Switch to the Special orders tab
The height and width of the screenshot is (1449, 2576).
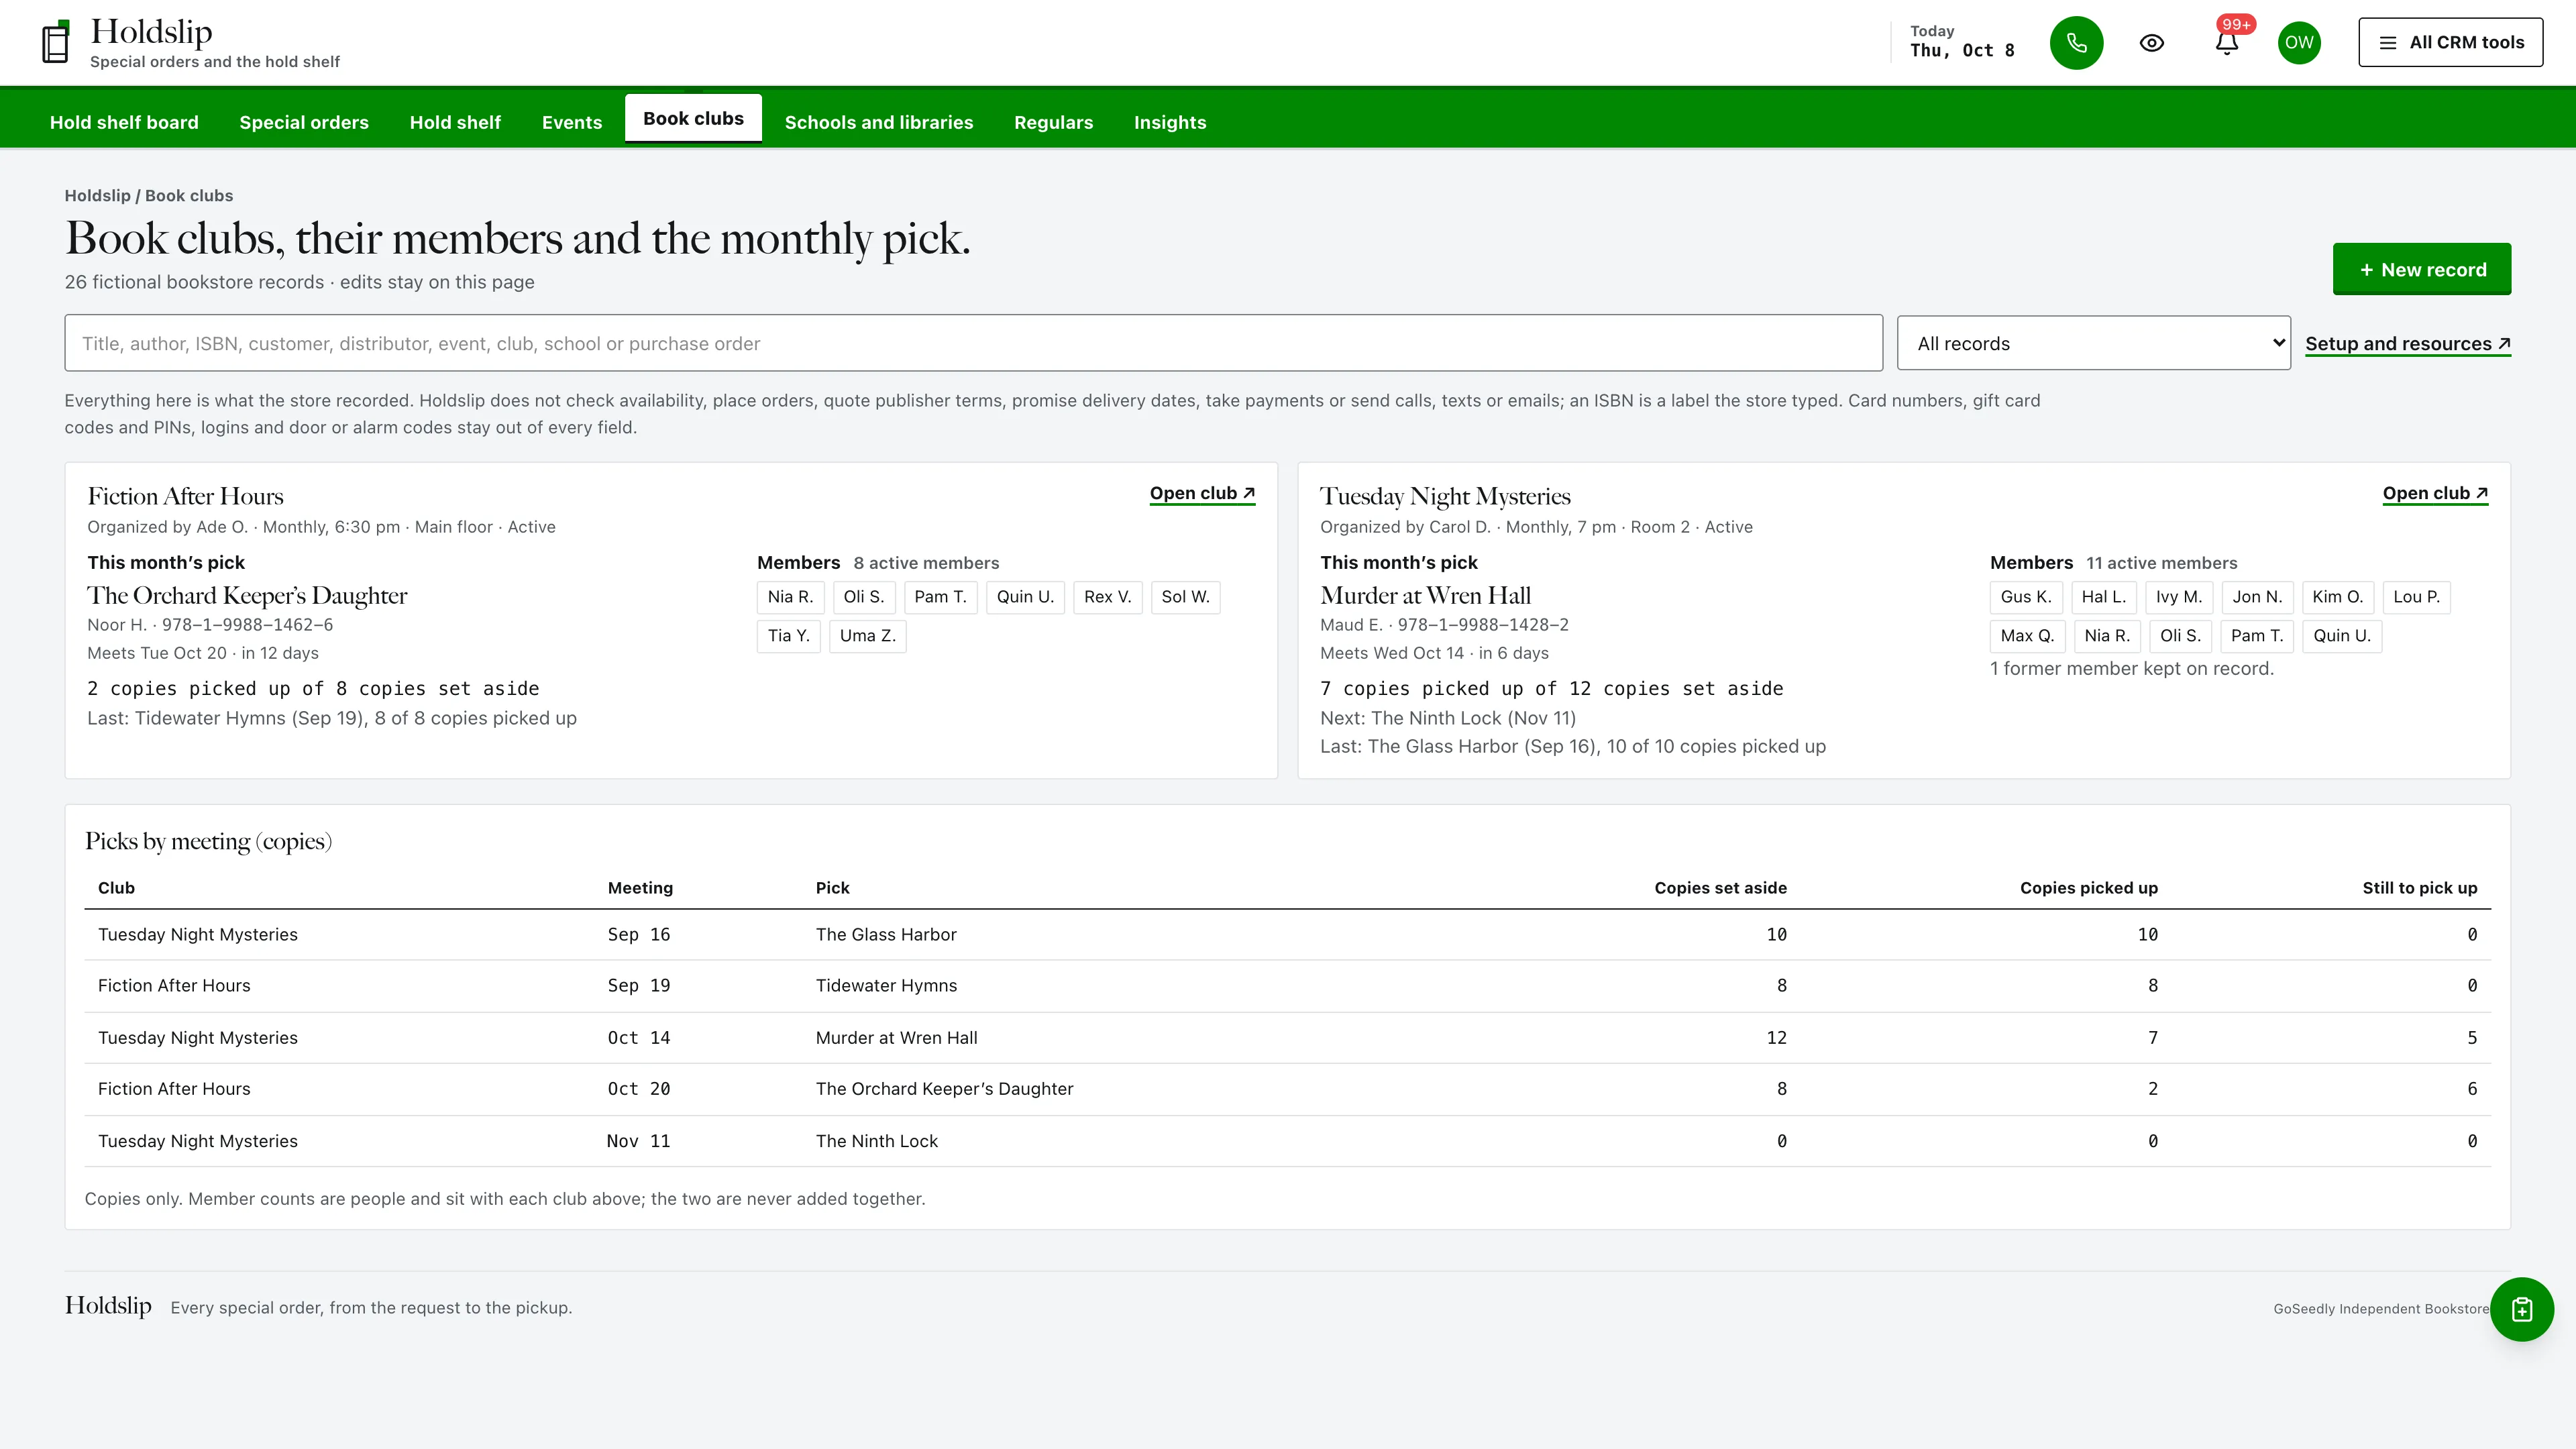tap(304, 122)
